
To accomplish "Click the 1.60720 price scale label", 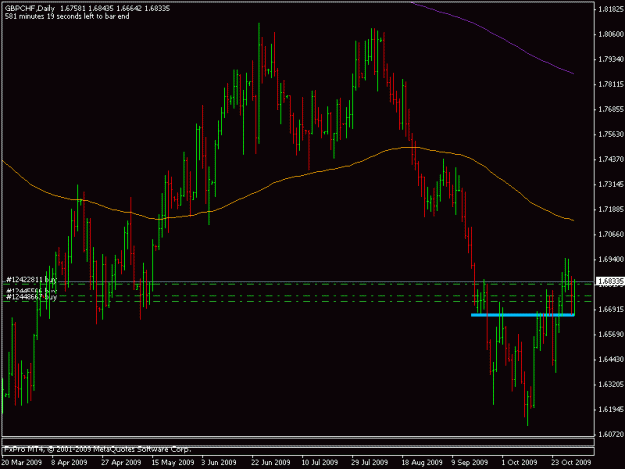I will coord(611,434).
